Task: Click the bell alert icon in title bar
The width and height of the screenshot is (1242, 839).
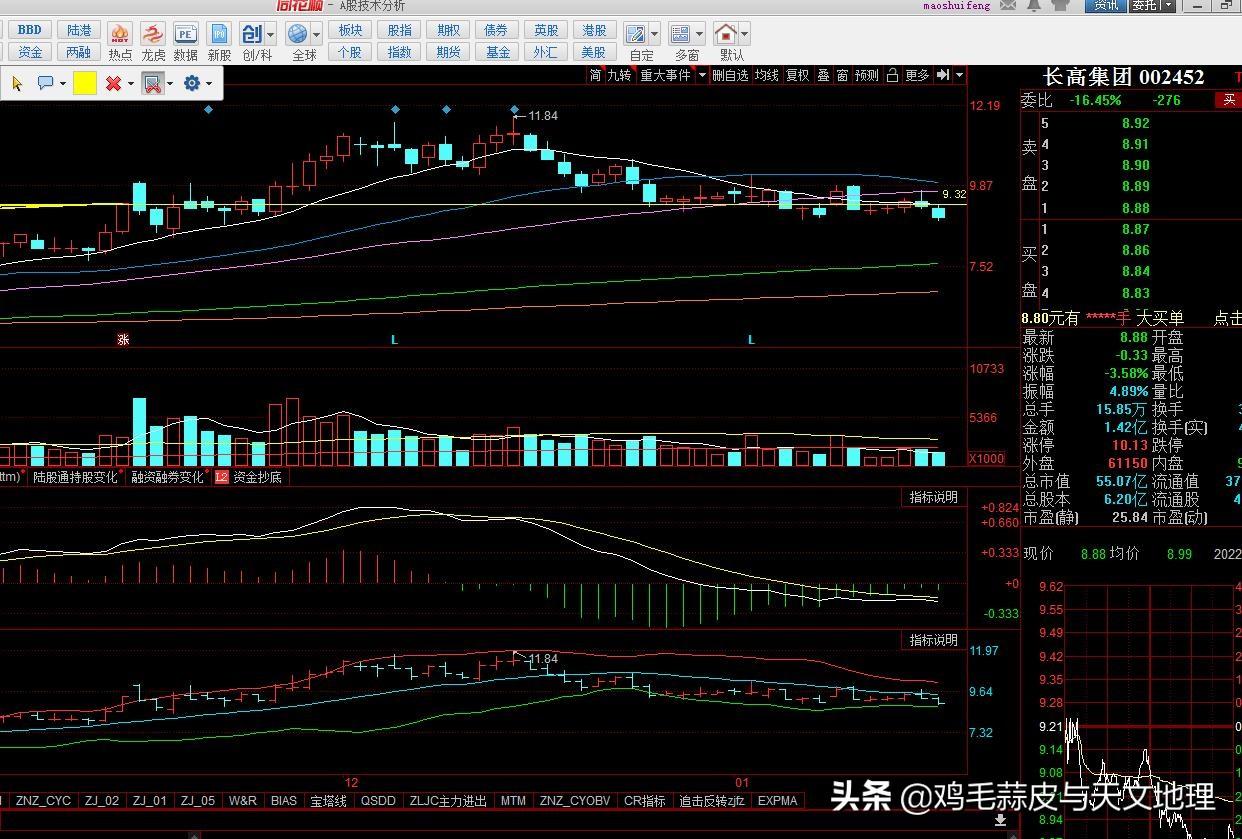Action: click(1034, 6)
